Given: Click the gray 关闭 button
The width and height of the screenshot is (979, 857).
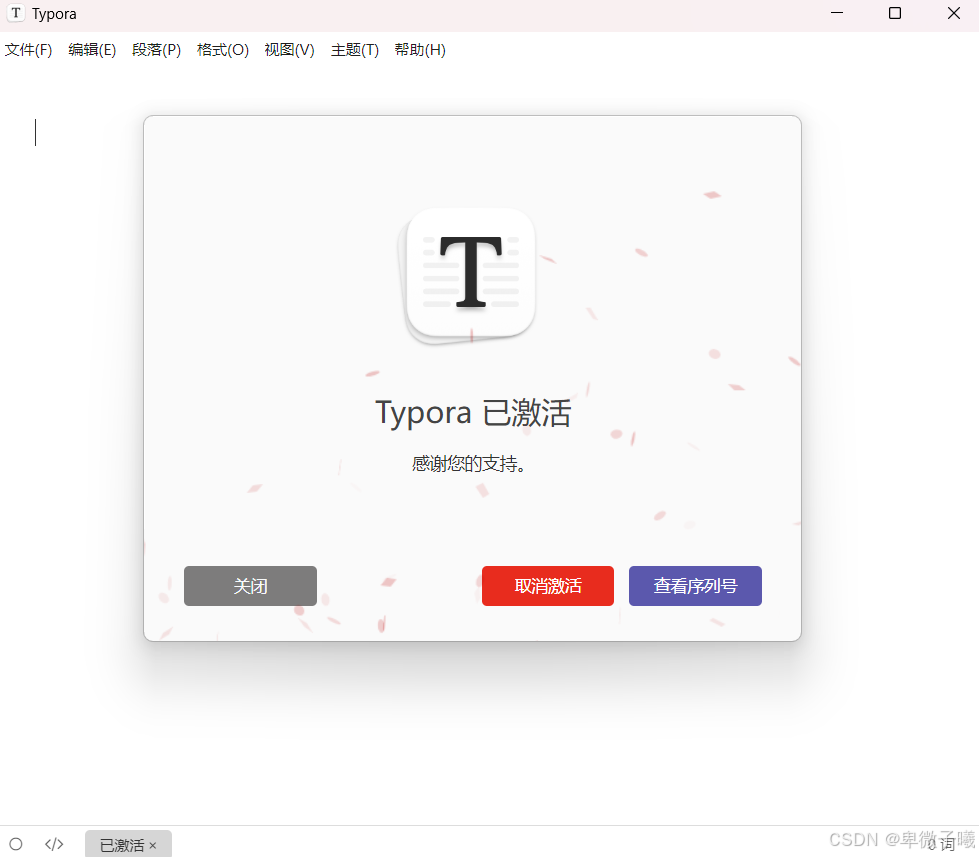Looking at the screenshot, I should coord(250,585).
